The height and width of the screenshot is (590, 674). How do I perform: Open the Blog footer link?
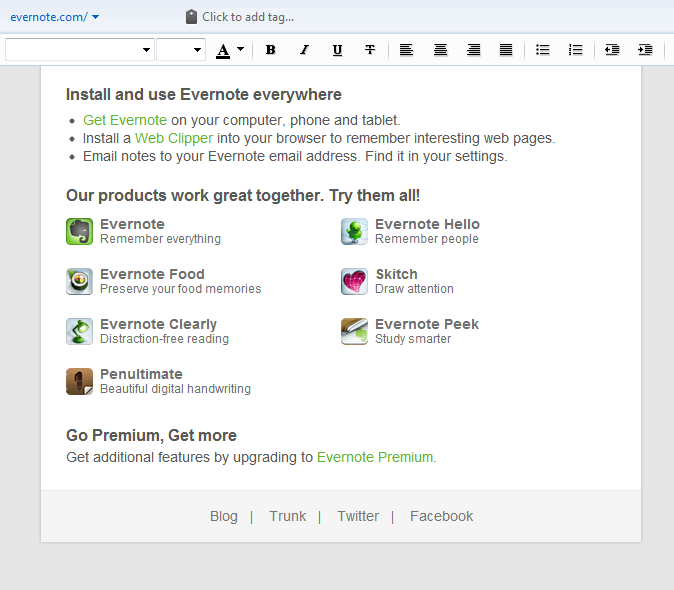224,516
